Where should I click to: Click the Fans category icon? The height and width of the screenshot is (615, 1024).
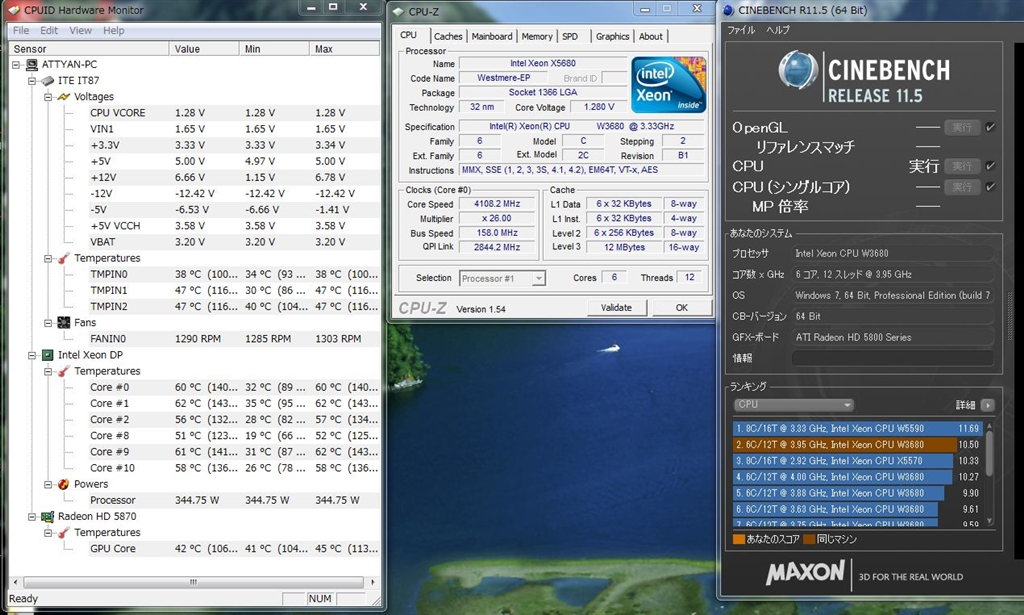tap(64, 323)
